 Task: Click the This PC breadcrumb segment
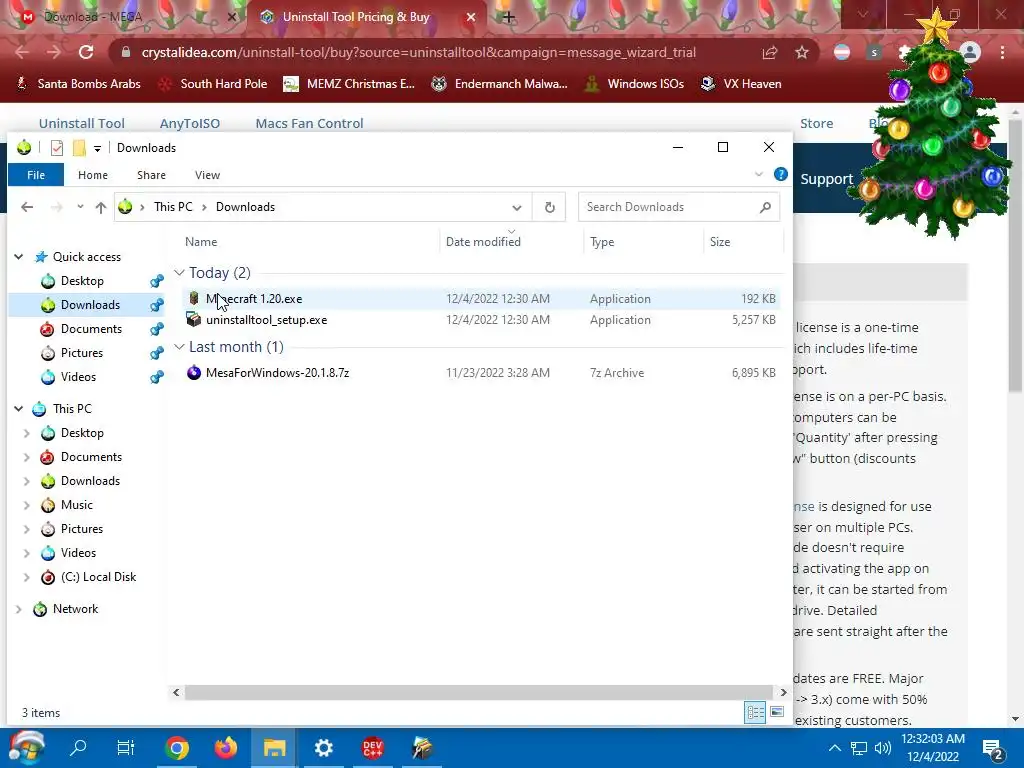173,207
